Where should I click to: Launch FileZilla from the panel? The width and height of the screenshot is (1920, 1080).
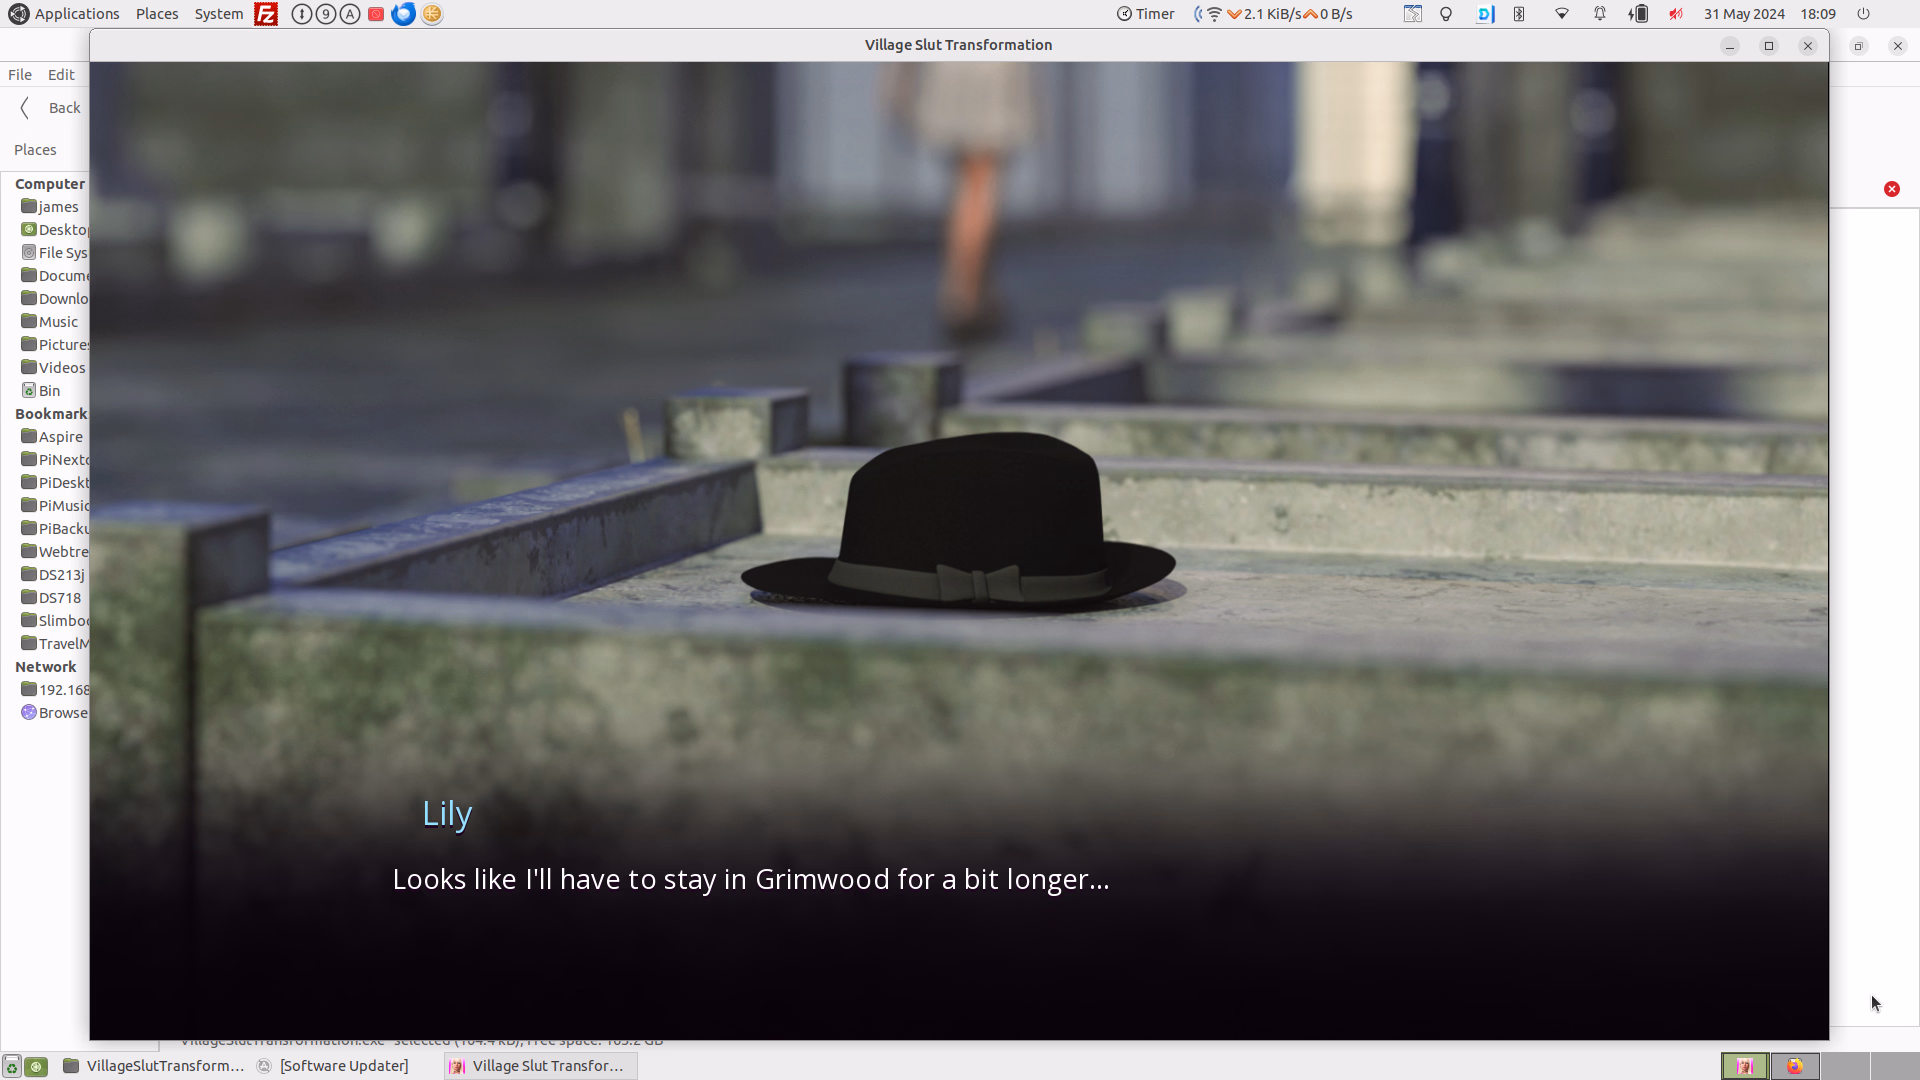pyautogui.click(x=266, y=14)
